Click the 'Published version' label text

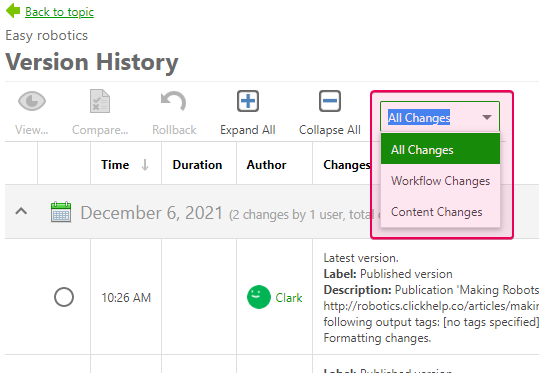[x=406, y=274]
